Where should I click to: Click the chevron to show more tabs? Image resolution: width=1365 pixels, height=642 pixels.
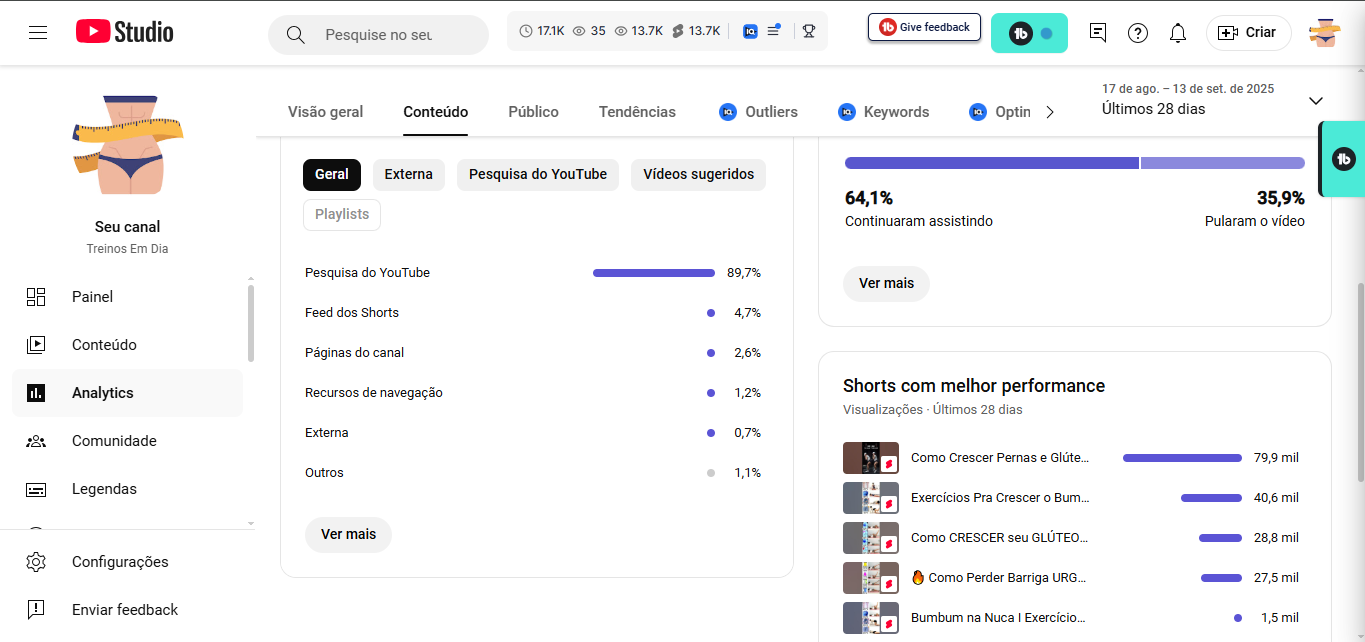tap(1049, 112)
